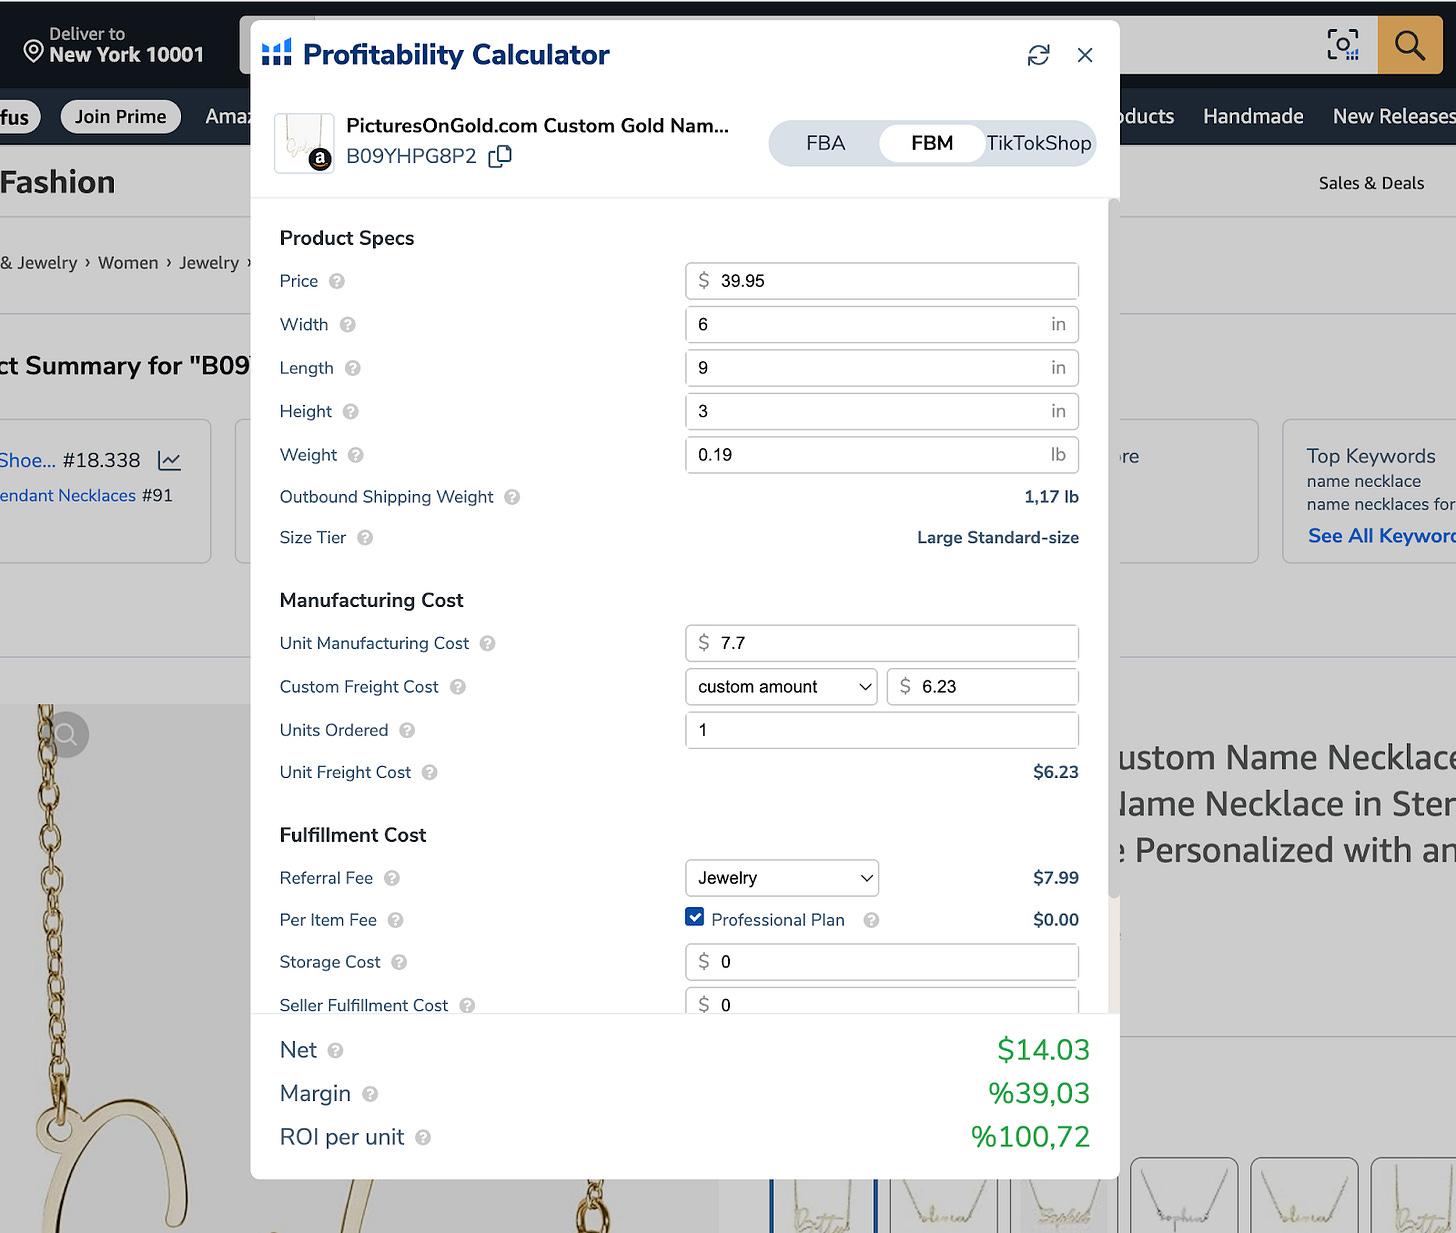This screenshot has height=1233, width=1456.
Task: Click the Unit Manufacturing Cost input
Action: 882,643
